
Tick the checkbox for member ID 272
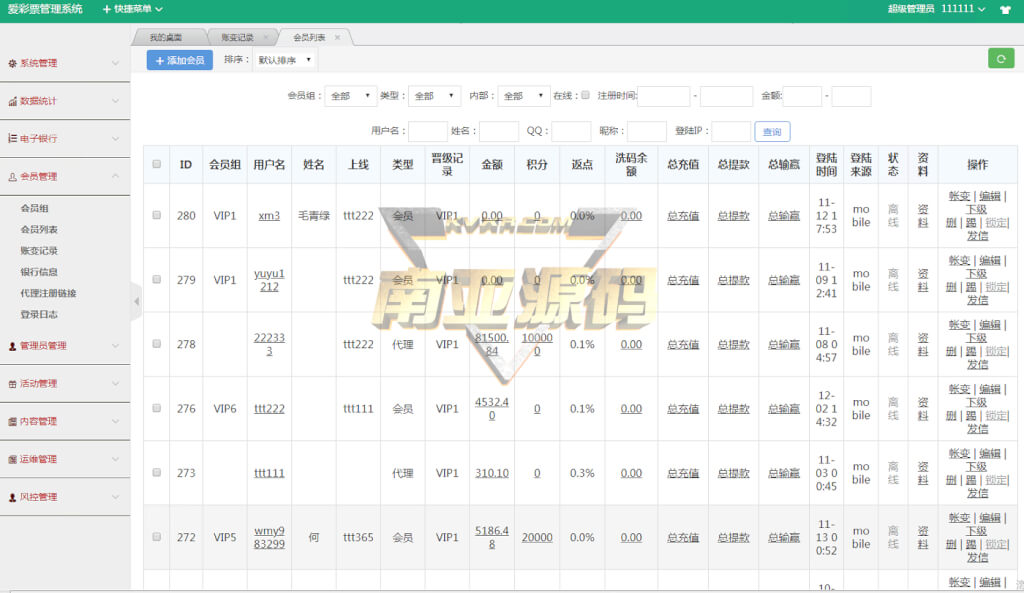click(x=157, y=537)
